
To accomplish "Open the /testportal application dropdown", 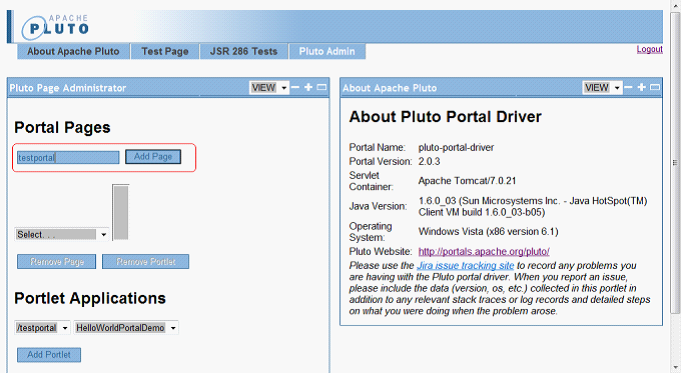I will coord(42,327).
